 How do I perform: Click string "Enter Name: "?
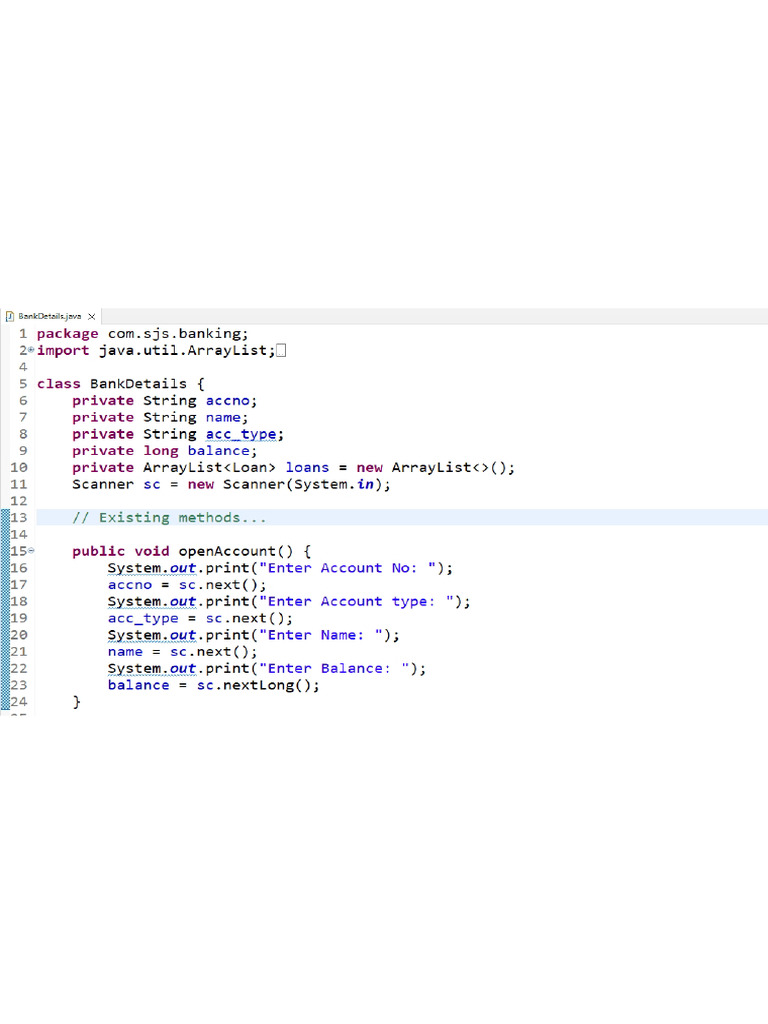coord(321,635)
